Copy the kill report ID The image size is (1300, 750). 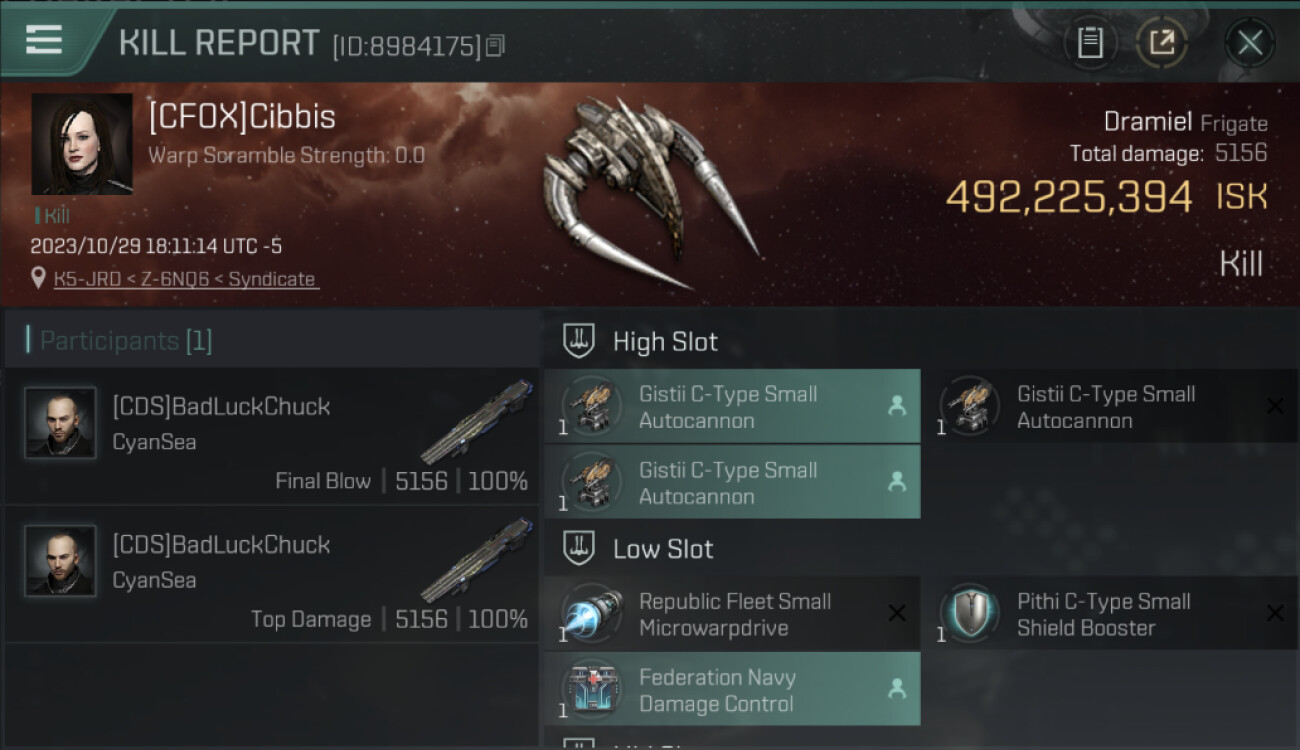pos(495,45)
